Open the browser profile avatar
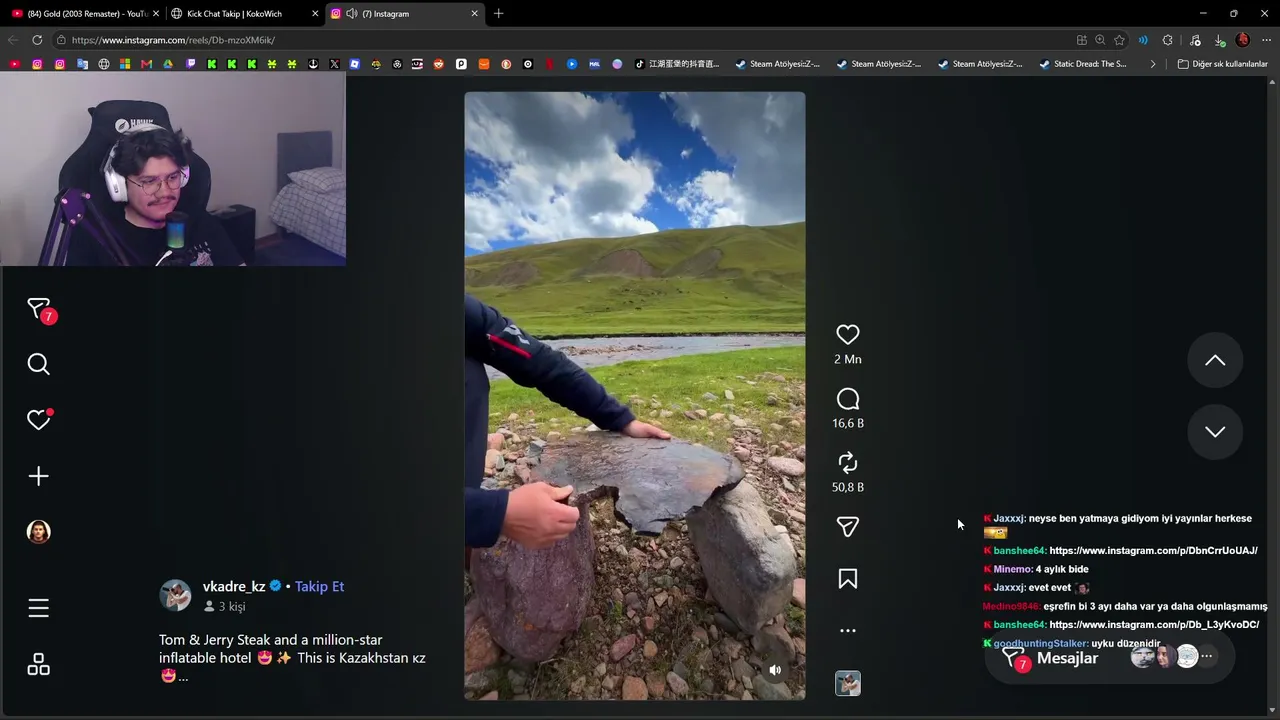This screenshot has height=720, width=1280. [1243, 40]
